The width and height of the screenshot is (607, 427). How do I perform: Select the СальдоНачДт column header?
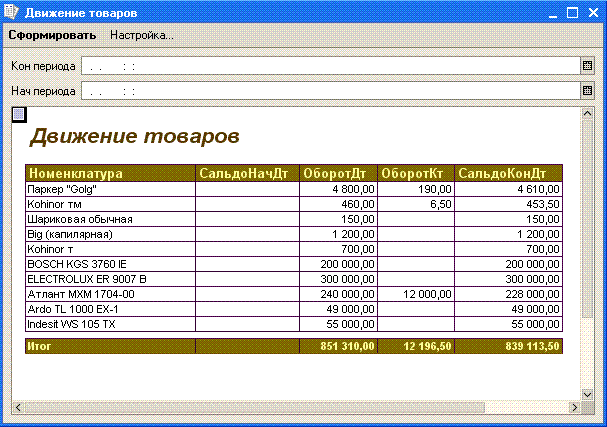coord(247,173)
